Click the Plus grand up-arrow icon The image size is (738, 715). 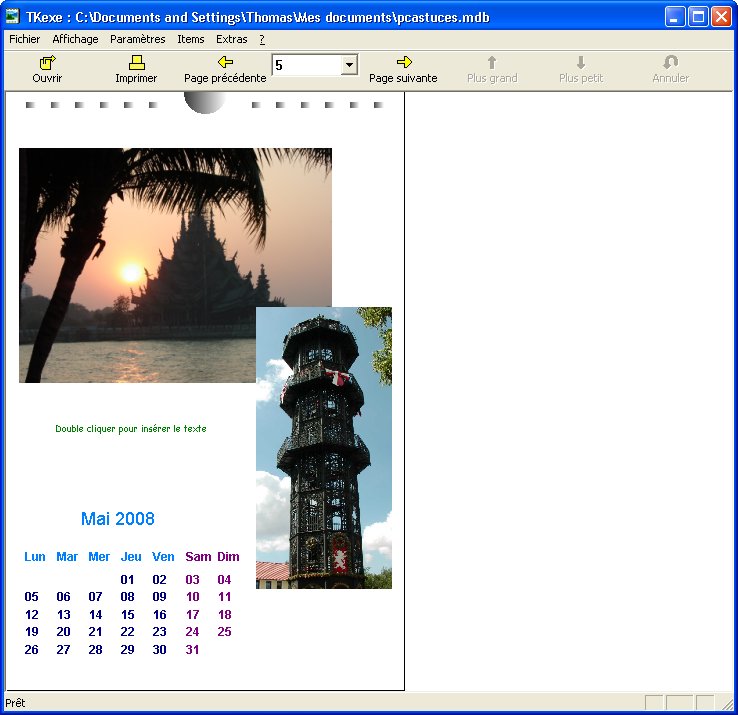coord(492,62)
